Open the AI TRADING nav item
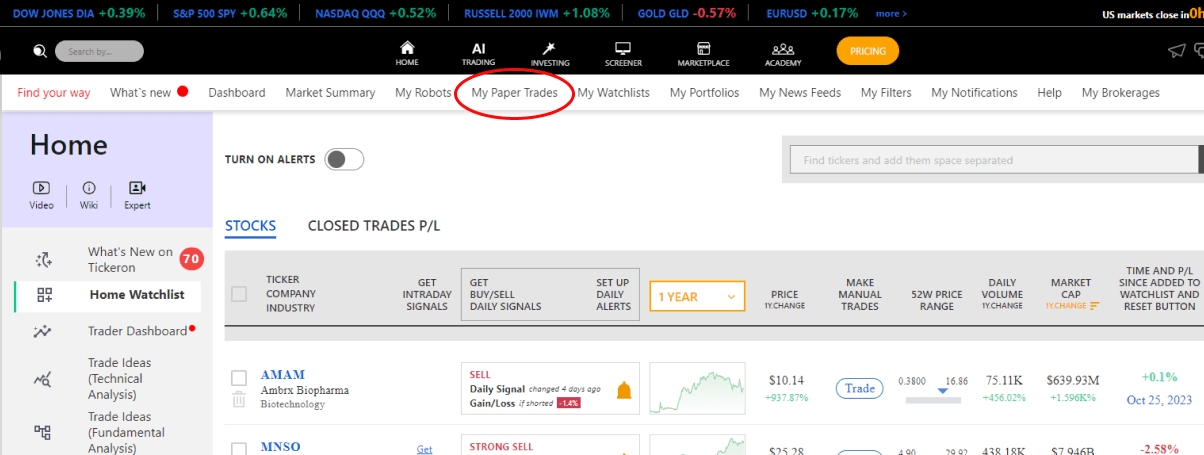1204x455 pixels. [478, 53]
